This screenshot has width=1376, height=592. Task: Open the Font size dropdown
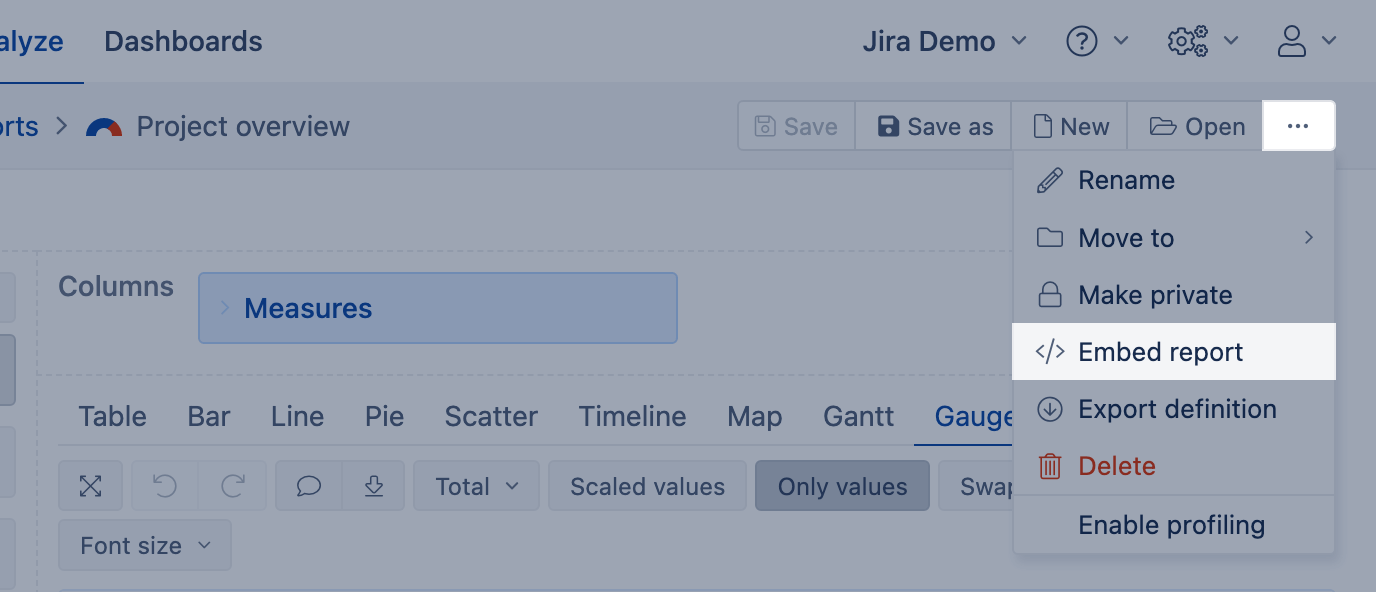[145, 545]
